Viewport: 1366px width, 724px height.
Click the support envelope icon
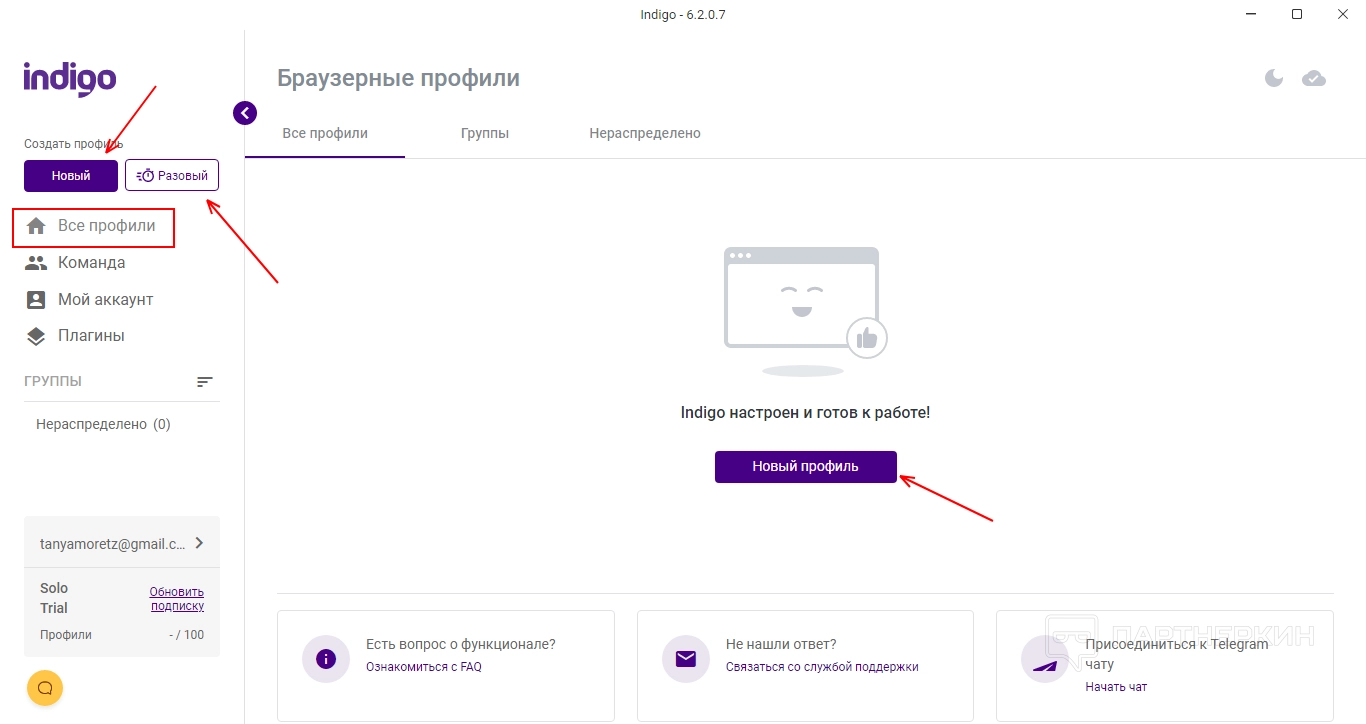click(x=686, y=658)
